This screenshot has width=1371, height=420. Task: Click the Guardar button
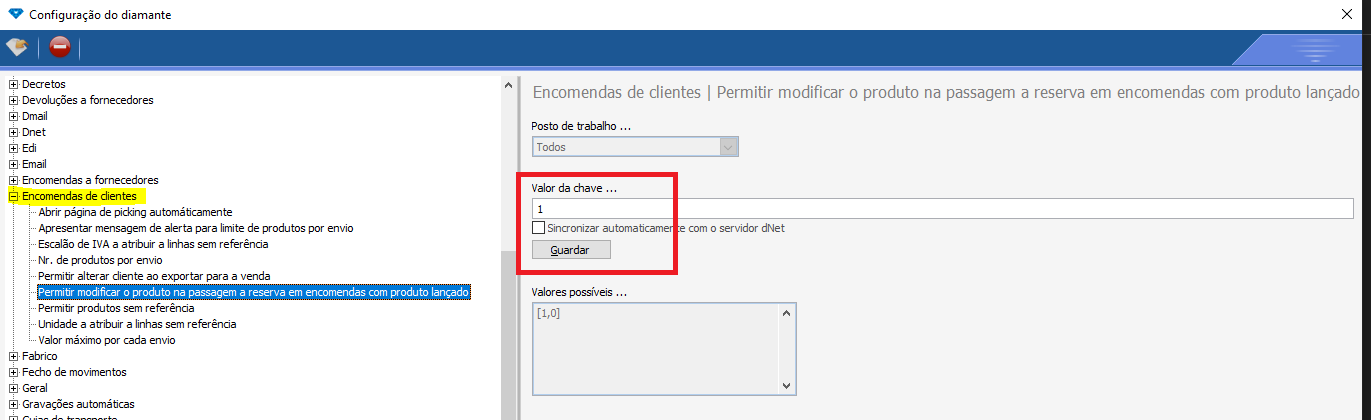tap(570, 249)
